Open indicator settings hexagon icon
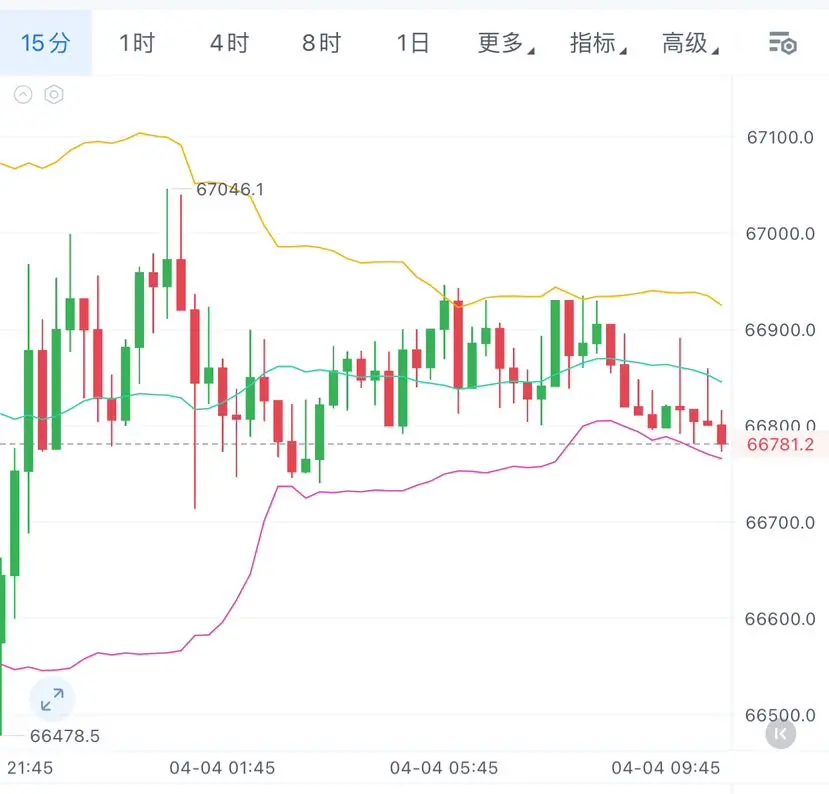 [54, 95]
